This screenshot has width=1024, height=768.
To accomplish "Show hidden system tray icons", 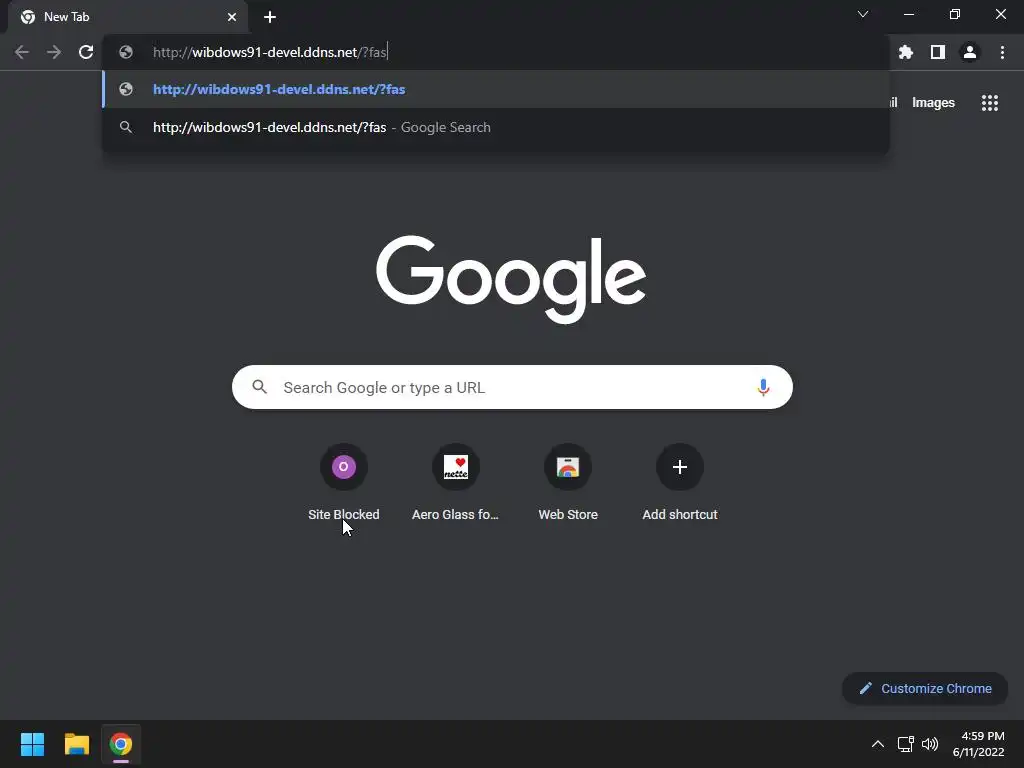I will (878, 744).
